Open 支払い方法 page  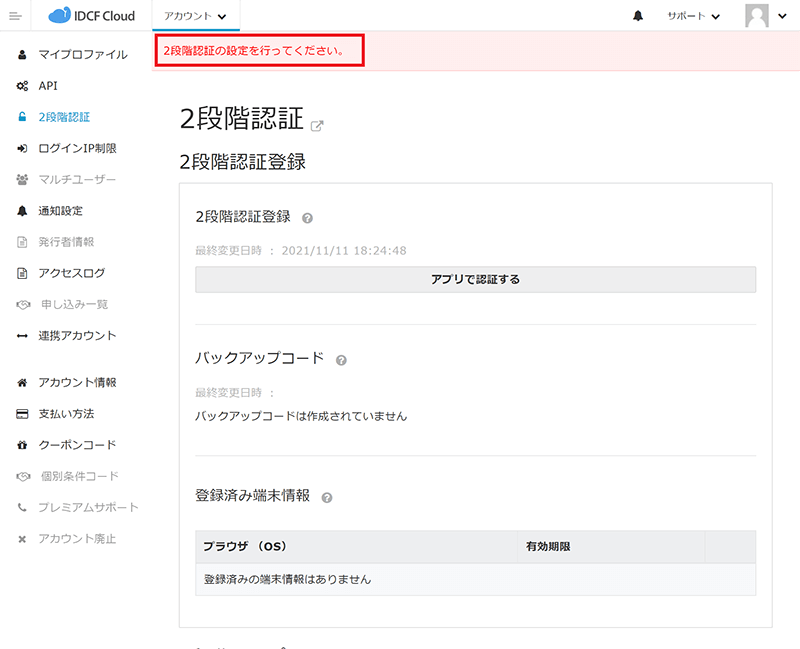pos(66,413)
